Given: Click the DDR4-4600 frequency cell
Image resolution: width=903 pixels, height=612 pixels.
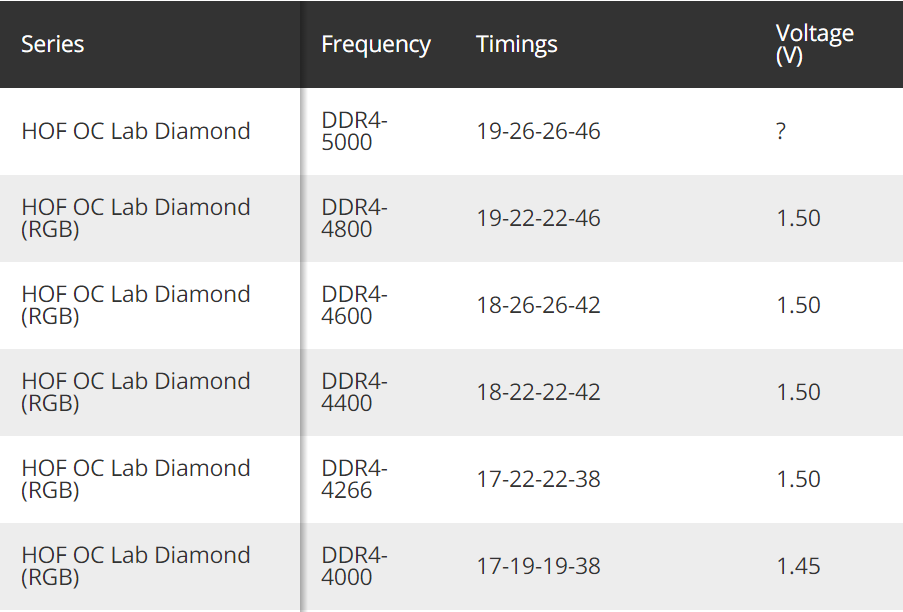Looking at the screenshot, I should [x=354, y=305].
